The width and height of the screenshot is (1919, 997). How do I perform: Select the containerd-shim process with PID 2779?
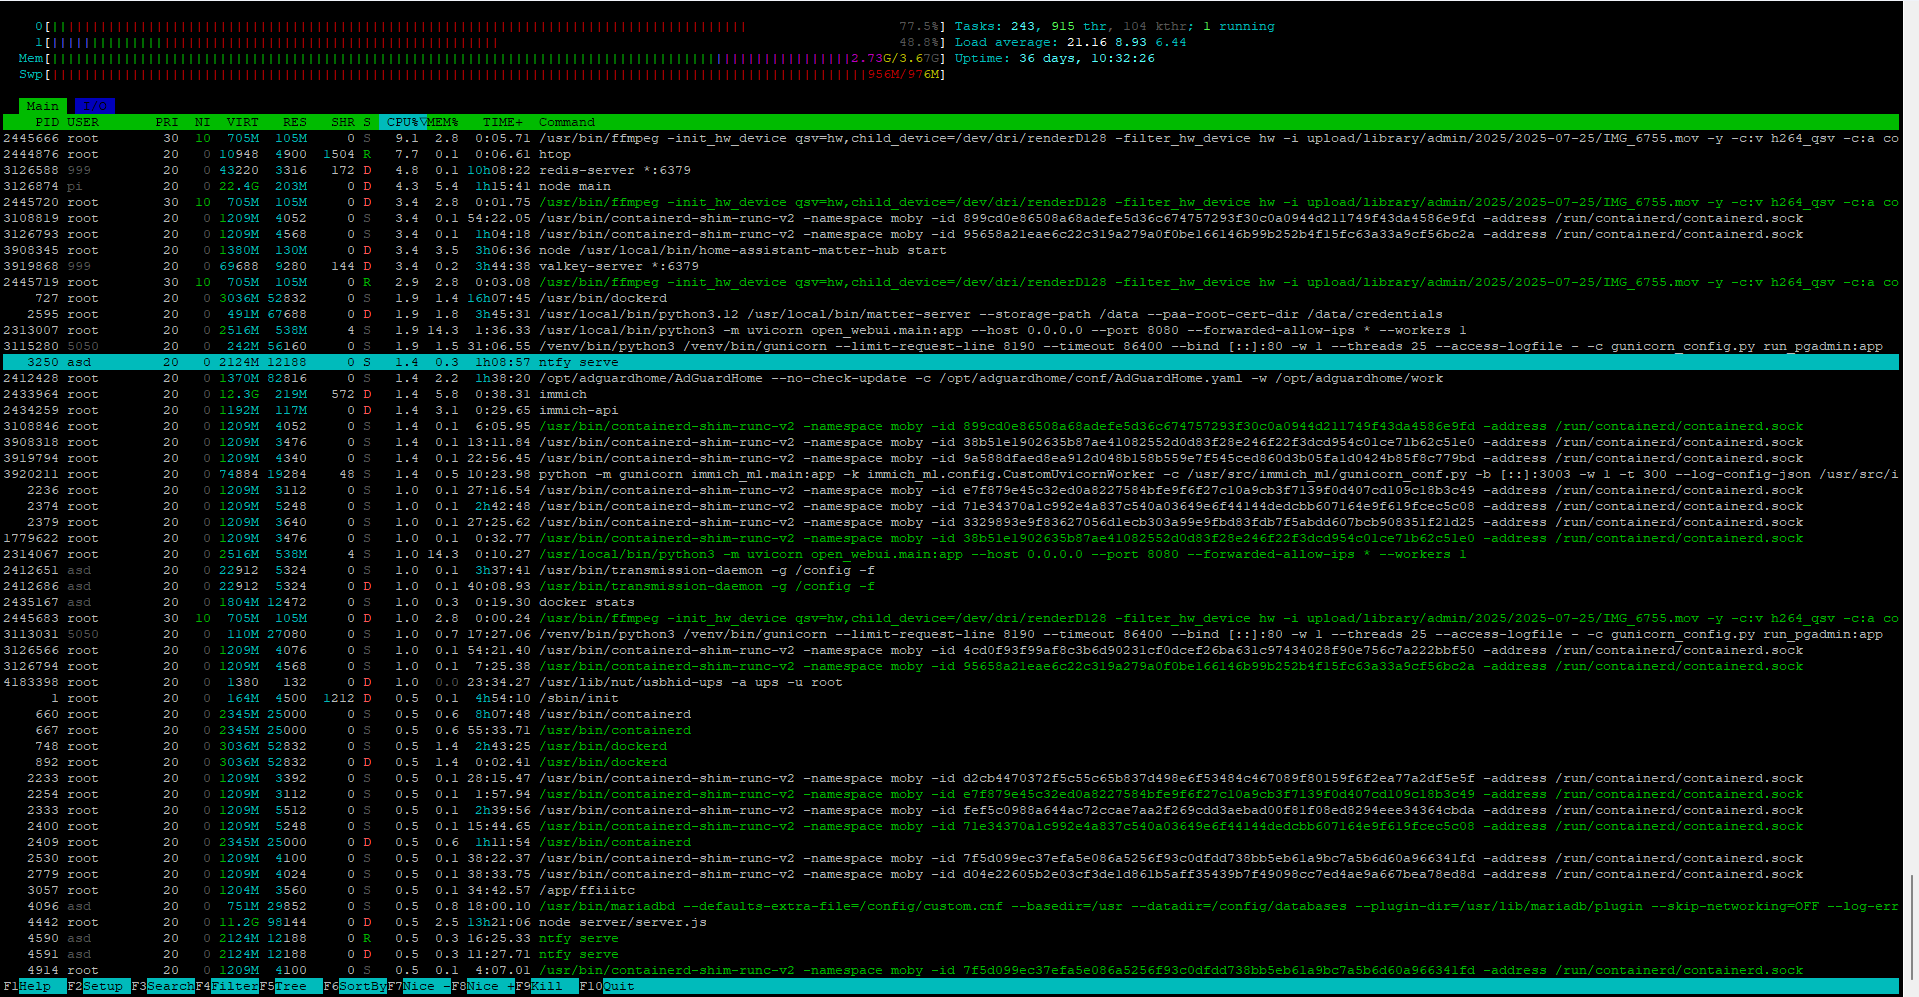[951, 874]
